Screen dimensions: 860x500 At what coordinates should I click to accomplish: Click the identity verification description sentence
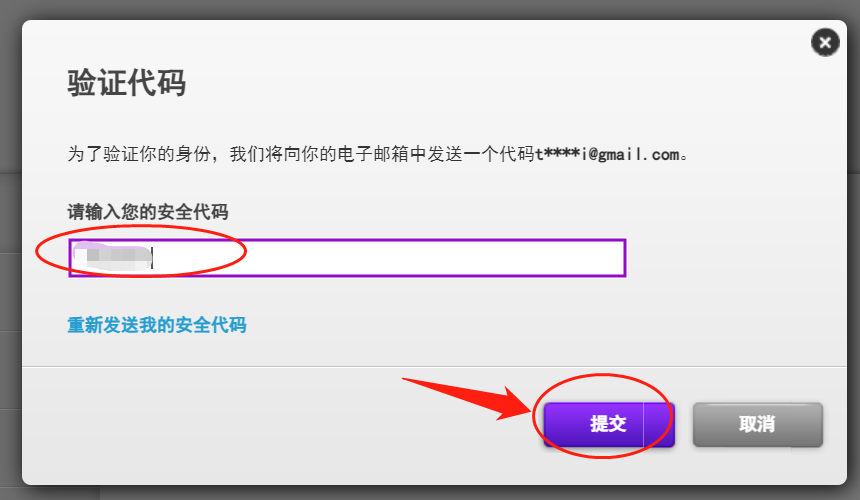(377, 154)
